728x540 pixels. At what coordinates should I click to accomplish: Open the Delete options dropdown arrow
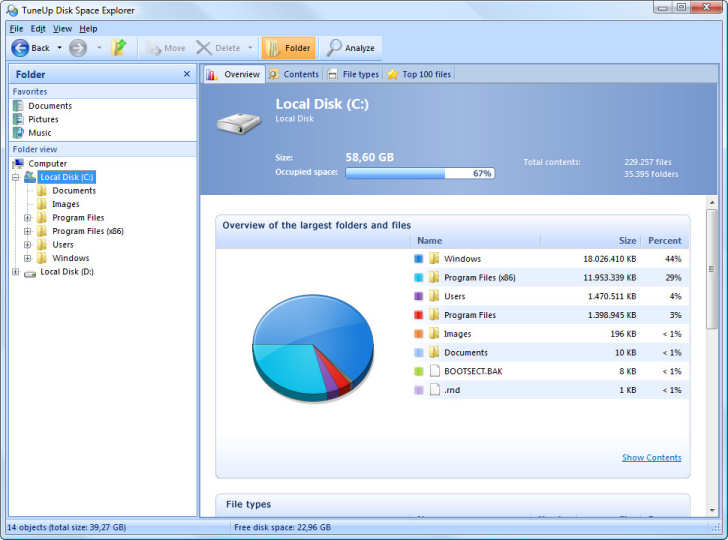tap(250, 48)
